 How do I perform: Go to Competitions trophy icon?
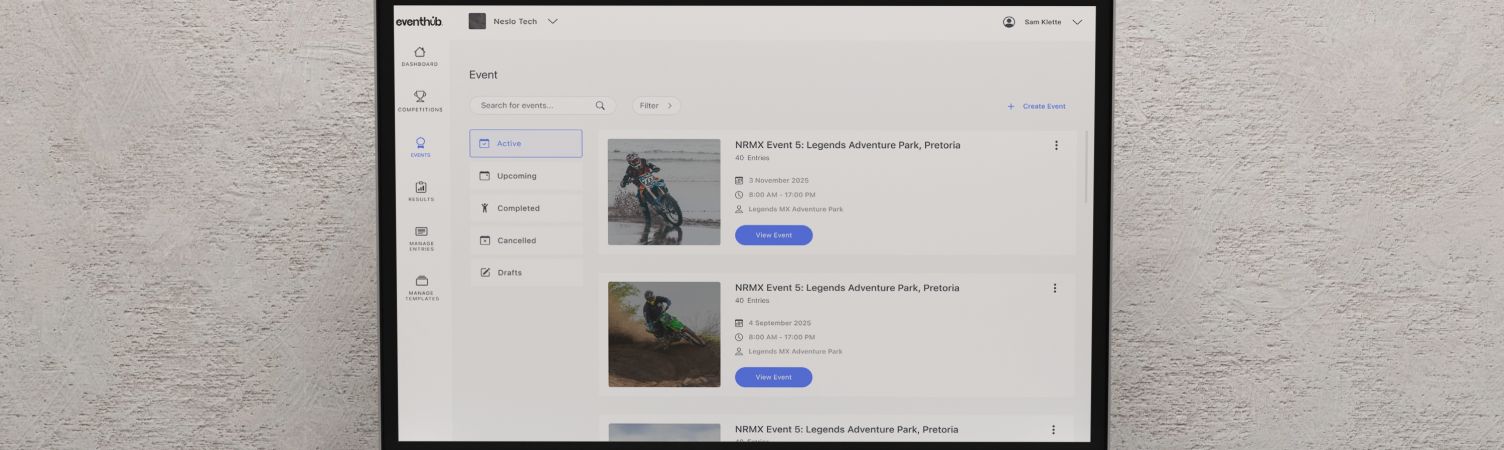coord(420,97)
